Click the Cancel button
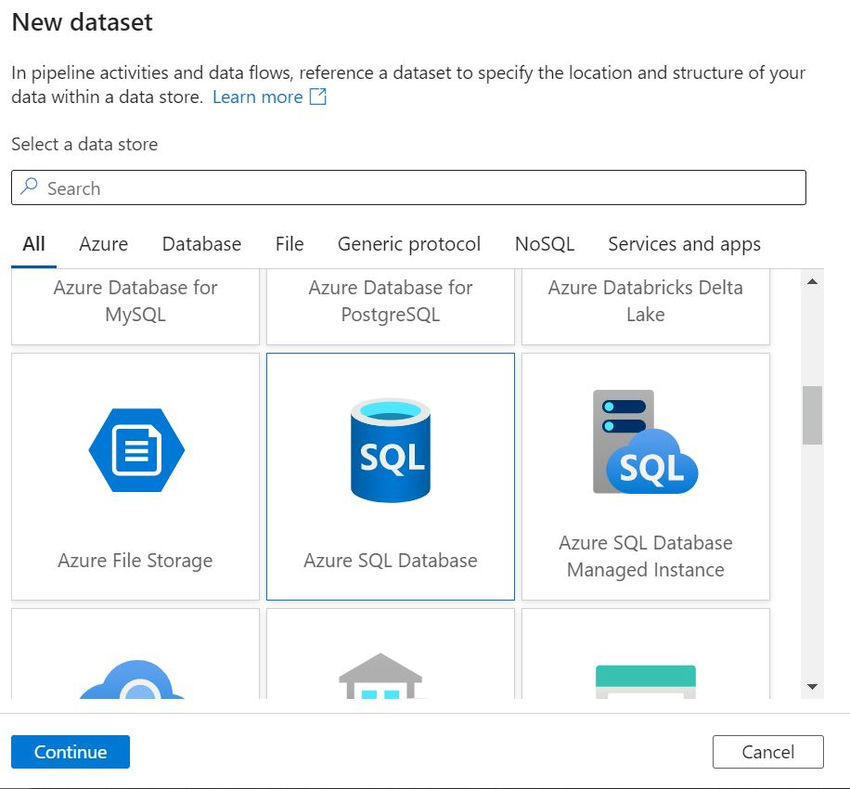850x789 pixels. pos(768,752)
